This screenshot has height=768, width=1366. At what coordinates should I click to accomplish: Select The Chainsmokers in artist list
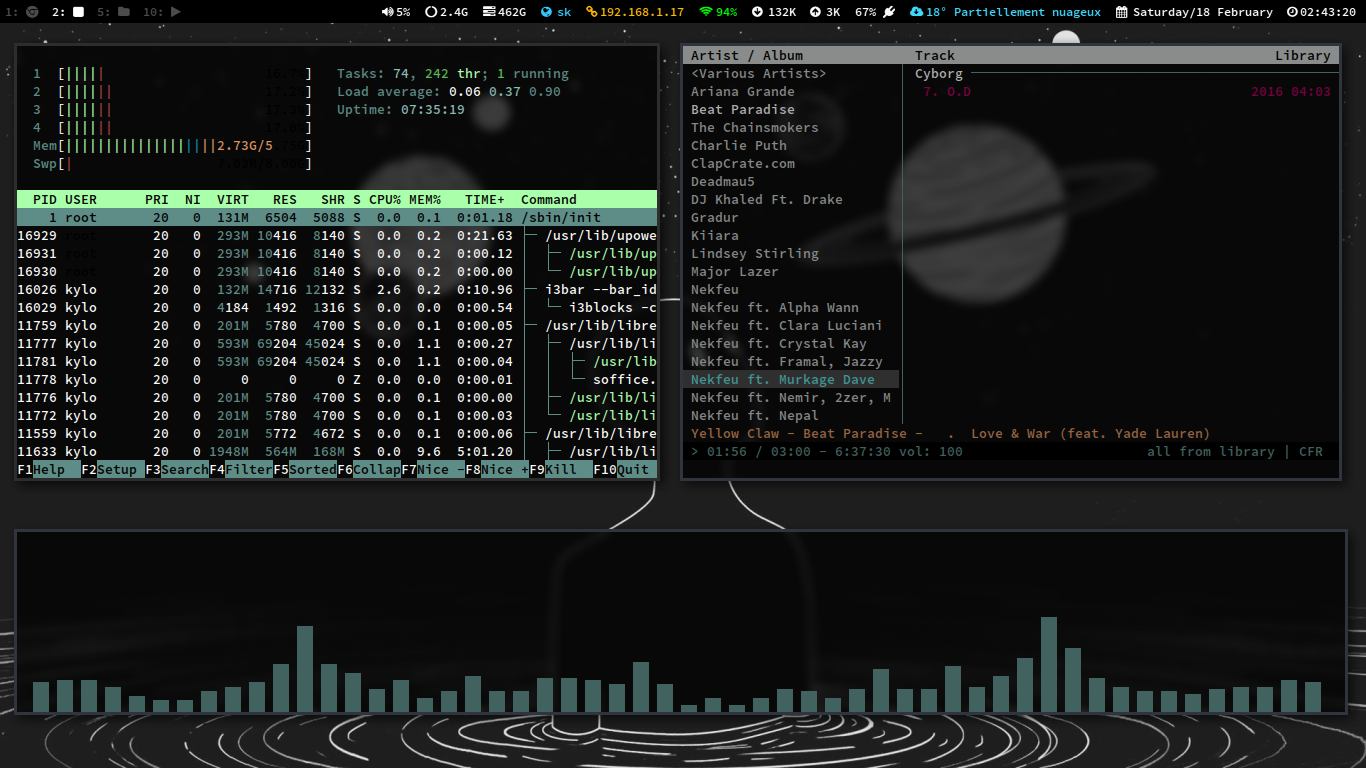pos(755,127)
